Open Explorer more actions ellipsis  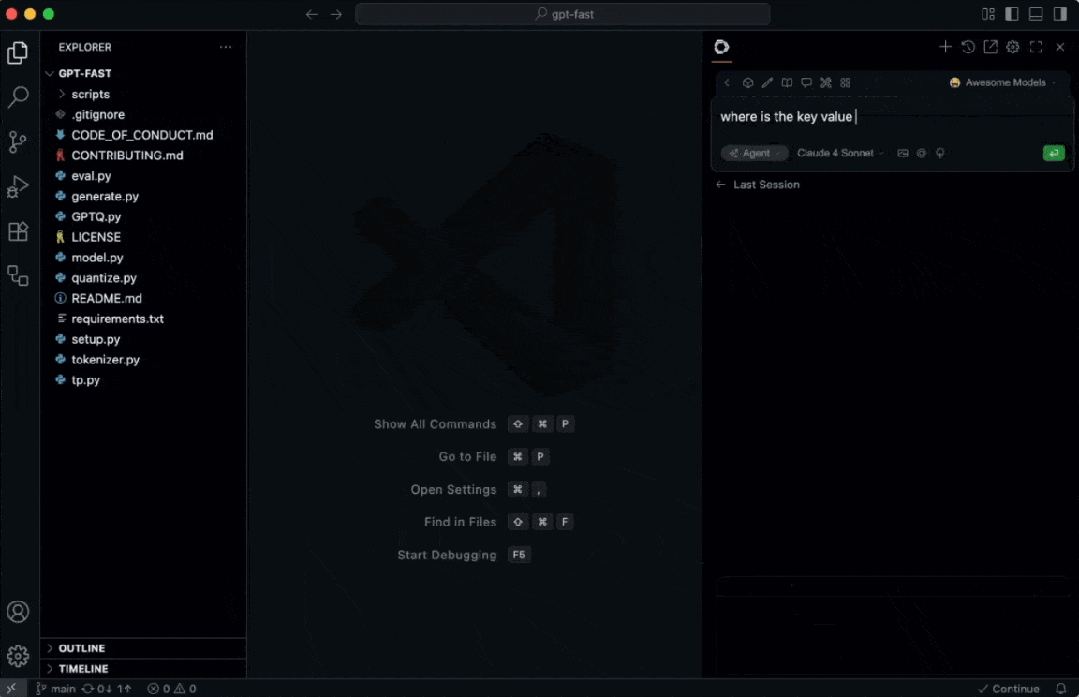pyautogui.click(x=226, y=47)
